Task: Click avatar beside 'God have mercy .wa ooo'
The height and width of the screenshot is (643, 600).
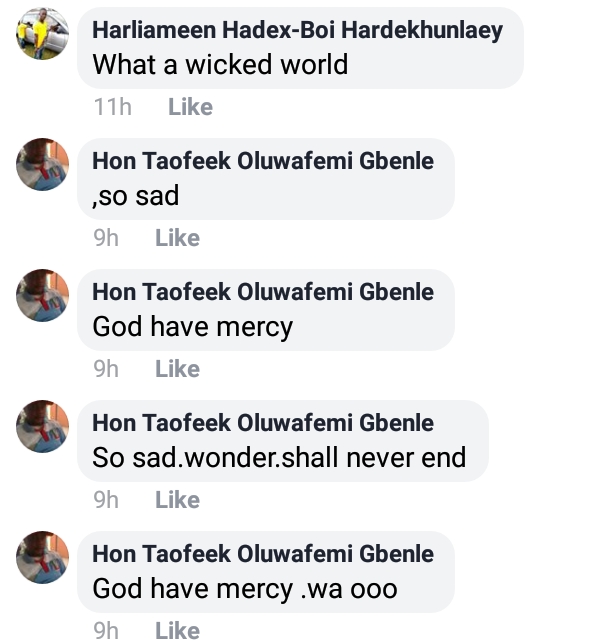Action: click(43, 557)
